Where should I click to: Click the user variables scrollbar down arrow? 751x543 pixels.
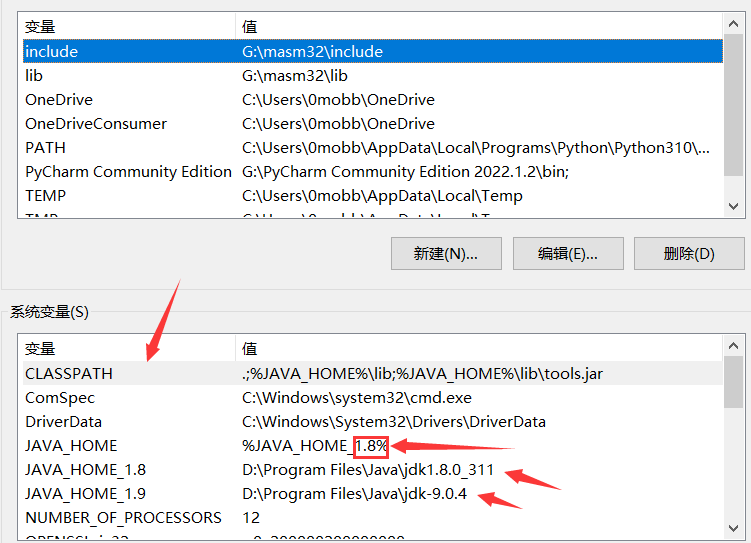pos(733,205)
